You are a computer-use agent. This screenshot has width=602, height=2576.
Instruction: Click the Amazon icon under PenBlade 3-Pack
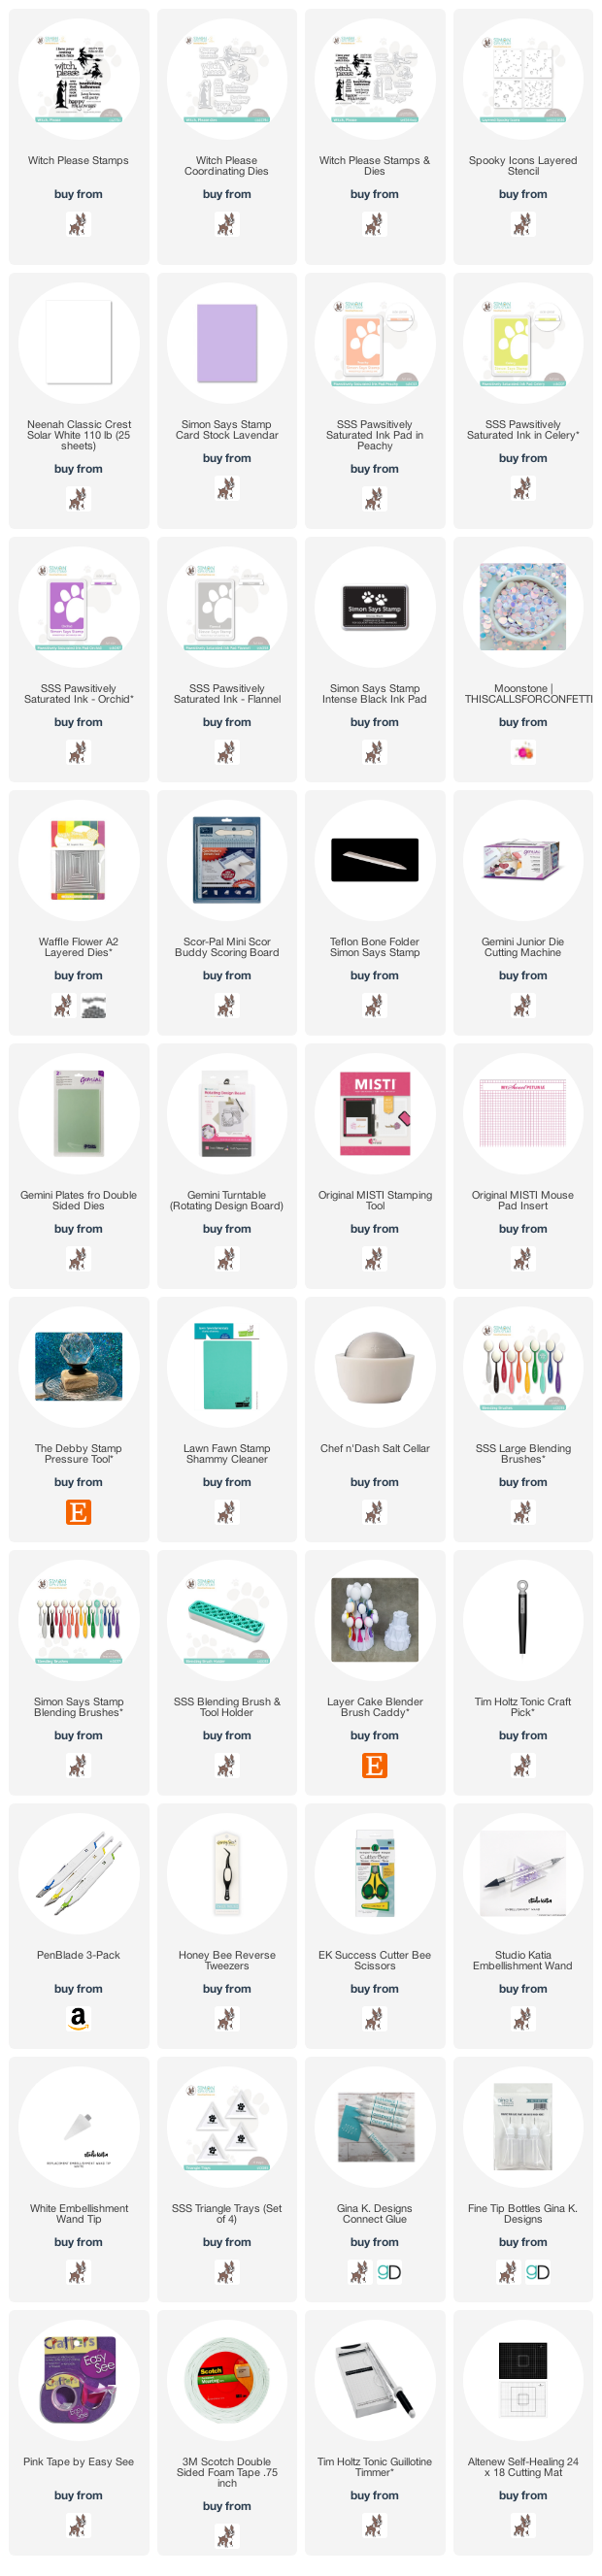coord(78,2019)
